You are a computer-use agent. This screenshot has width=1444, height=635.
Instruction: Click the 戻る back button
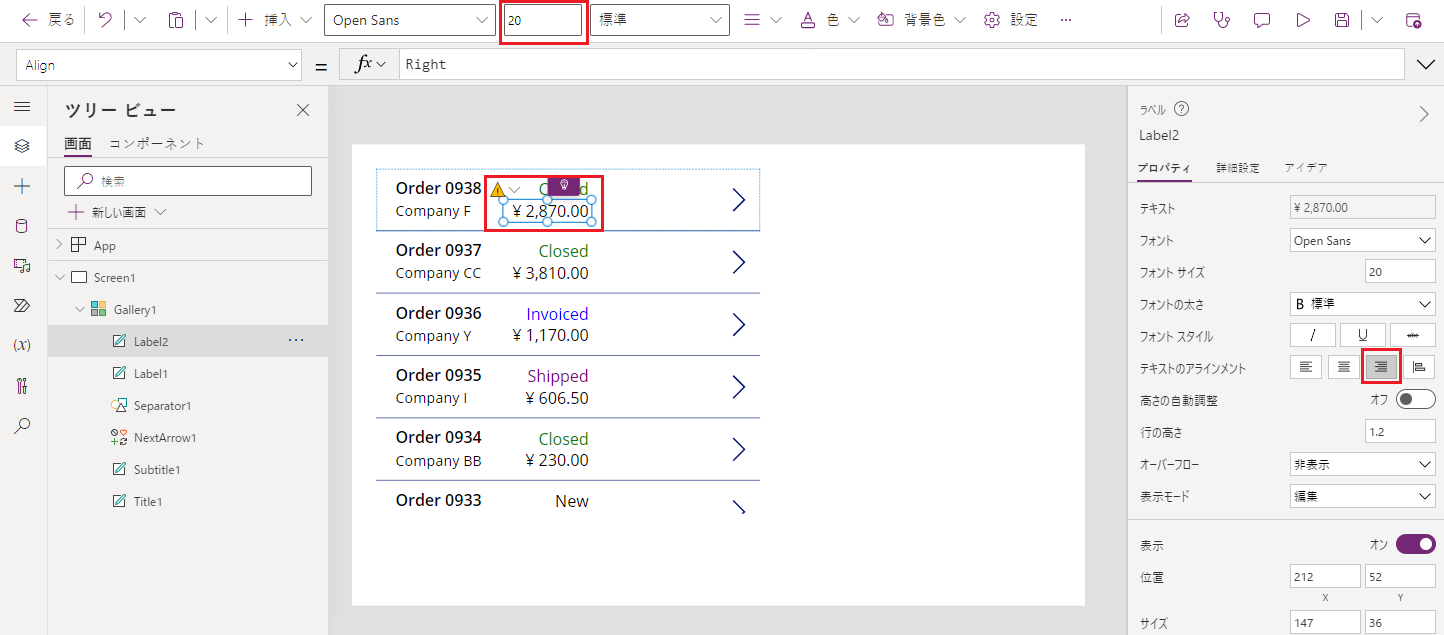click(48, 20)
